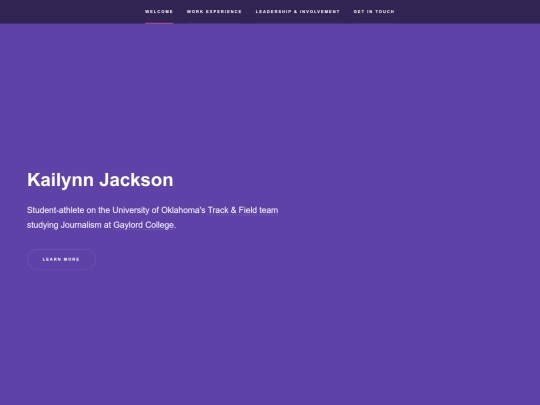540x405 pixels.
Task: Go to Work Experience section
Action: pyautogui.click(x=214, y=12)
